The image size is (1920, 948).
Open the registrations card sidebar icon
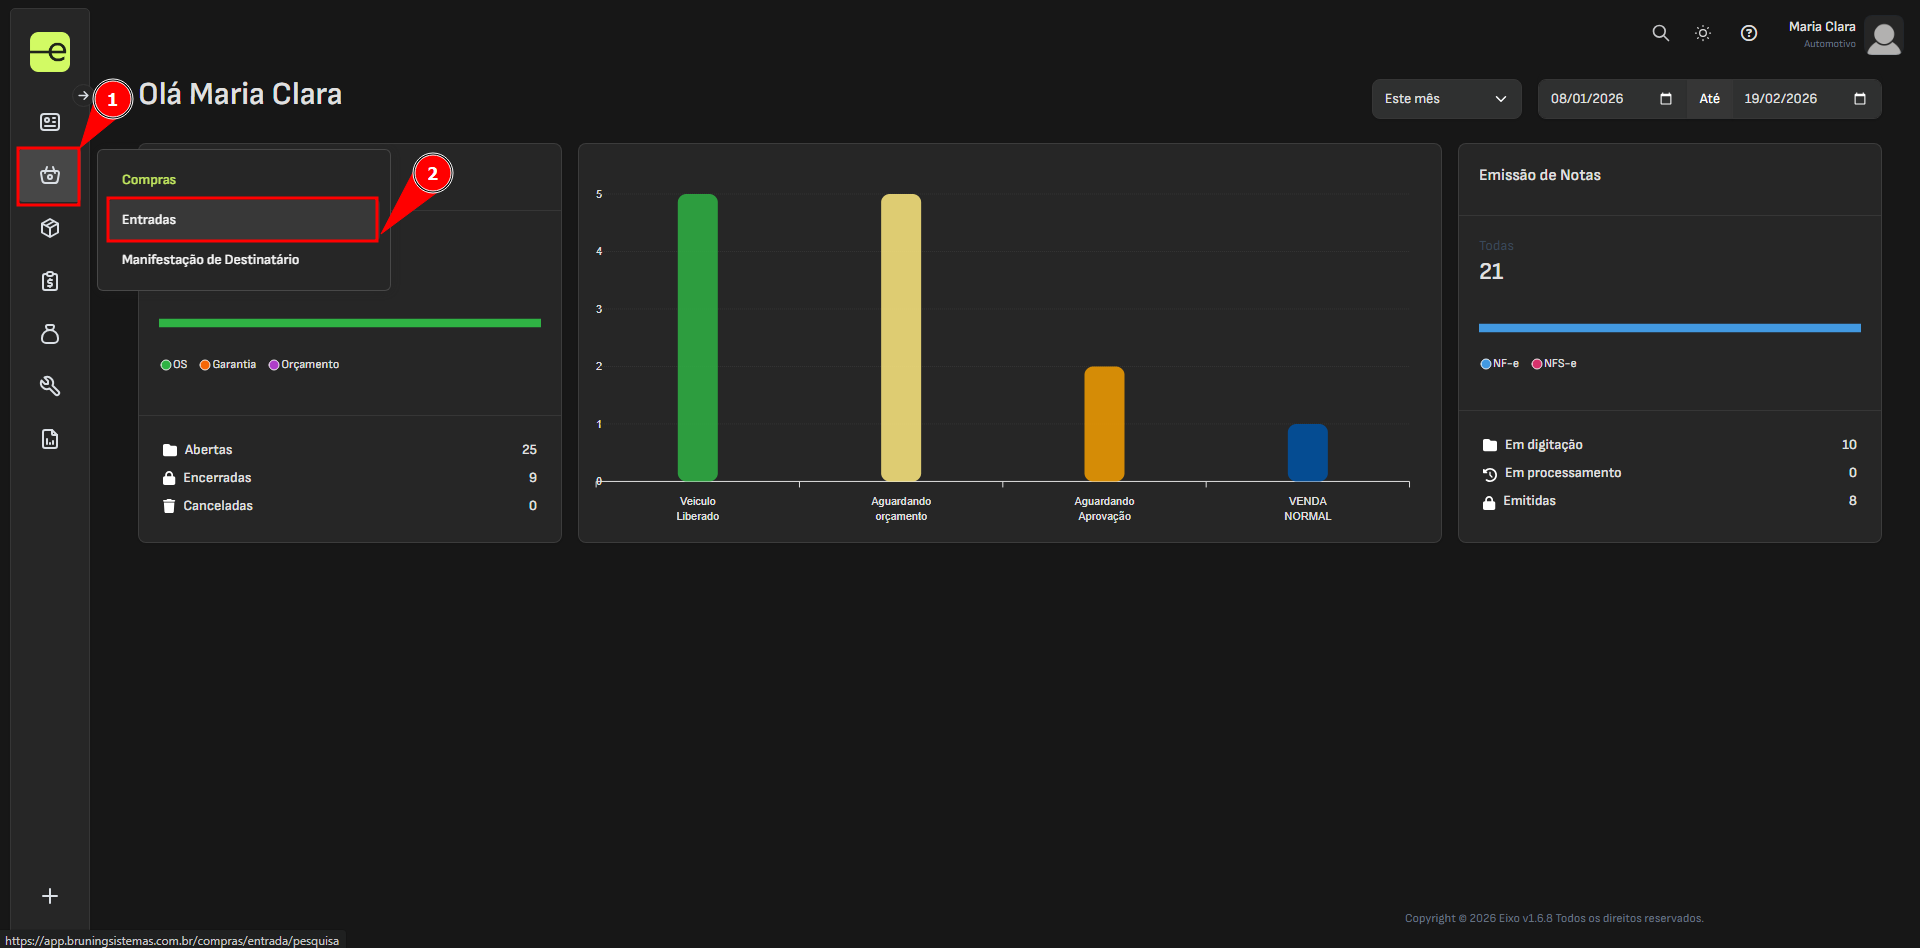[x=50, y=122]
